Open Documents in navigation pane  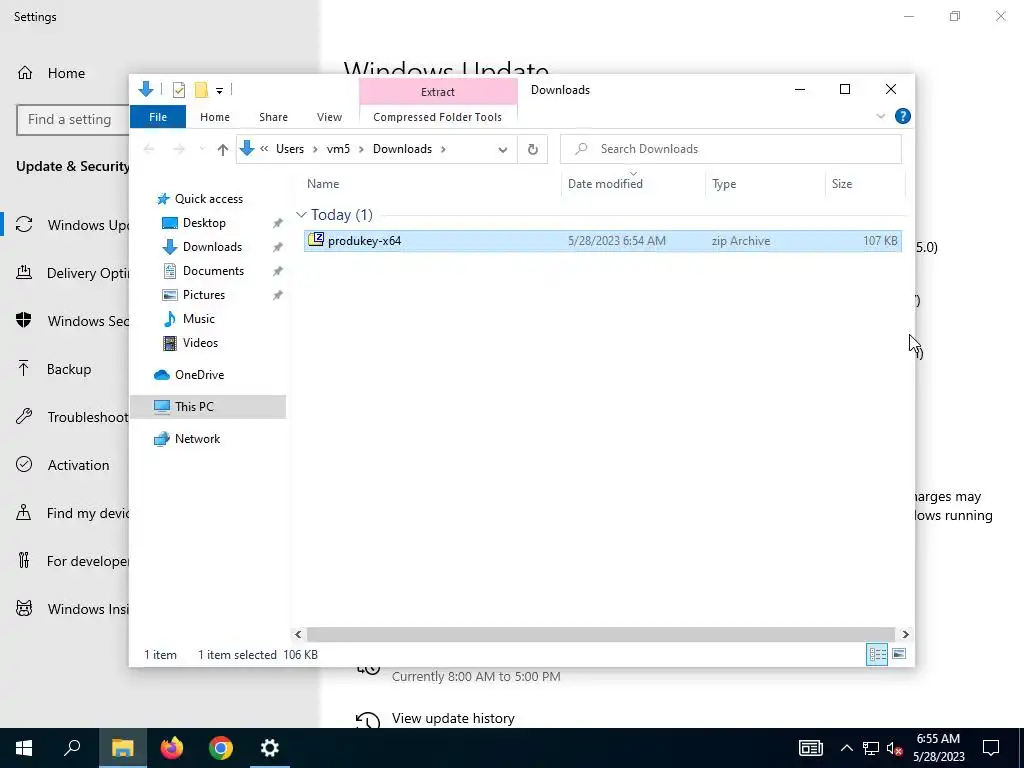[x=213, y=271]
